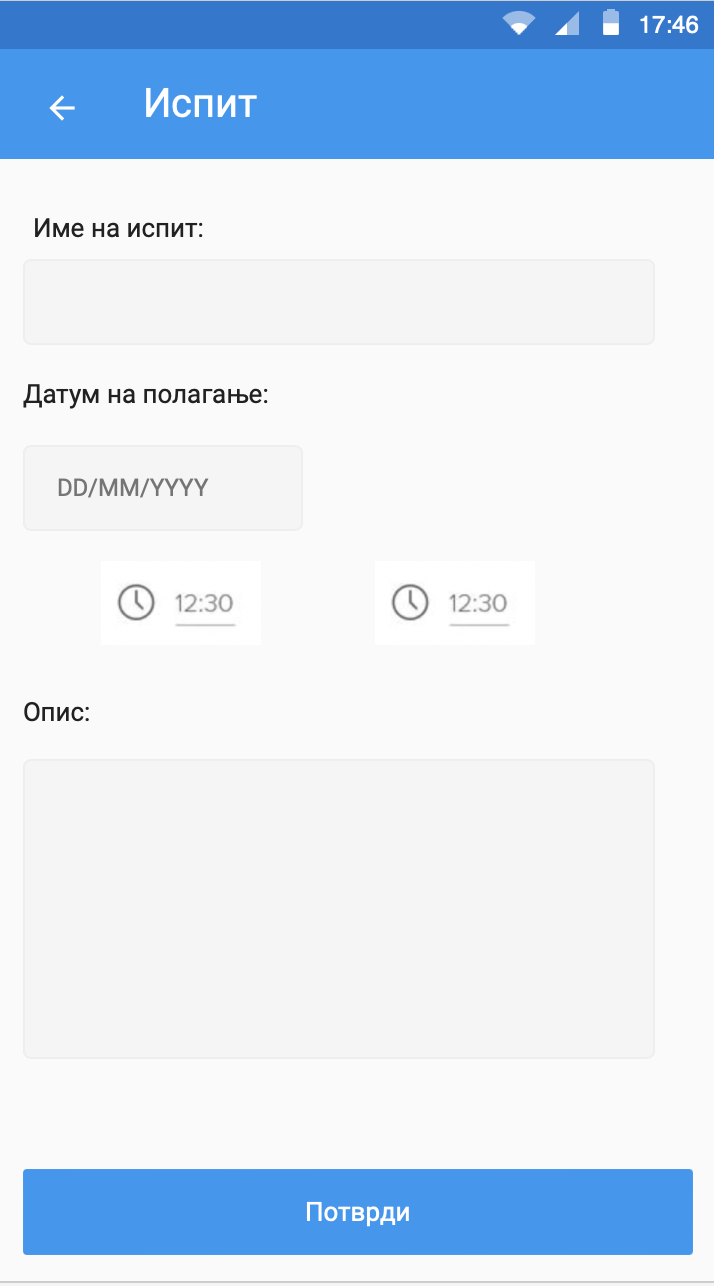Open the DD/MM/YYYY date field
Image resolution: width=714 pixels, height=1286 pixels.
click(x=163, y=488)
